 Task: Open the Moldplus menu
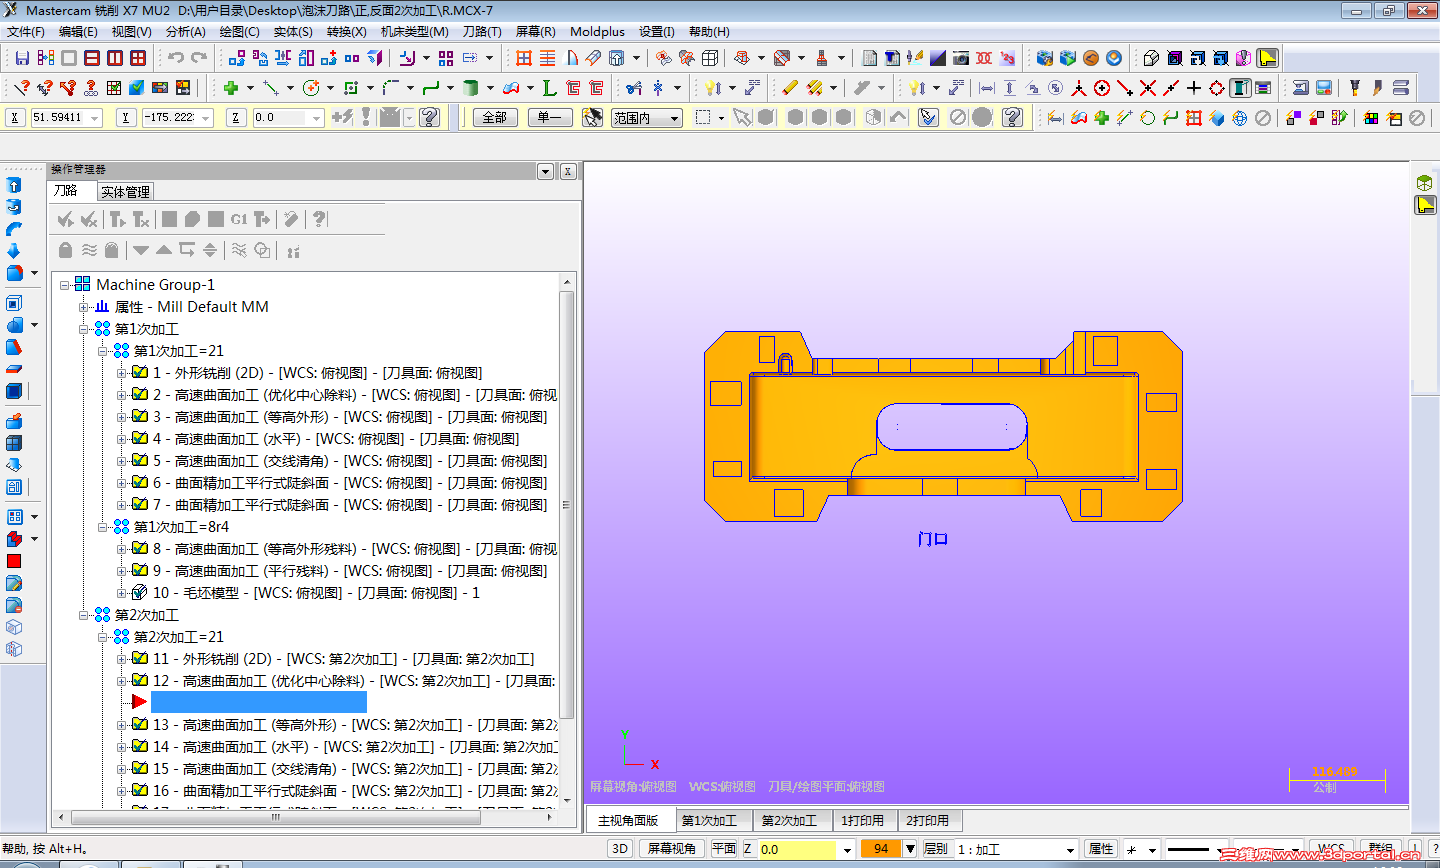pos(597,32)
